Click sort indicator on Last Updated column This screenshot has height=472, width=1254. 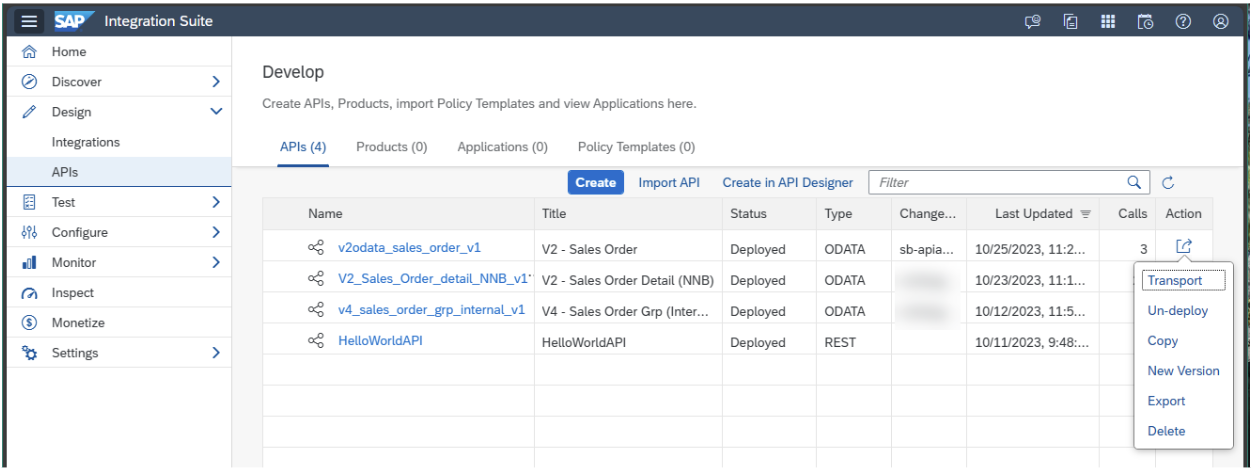(x=1085, y=214)
